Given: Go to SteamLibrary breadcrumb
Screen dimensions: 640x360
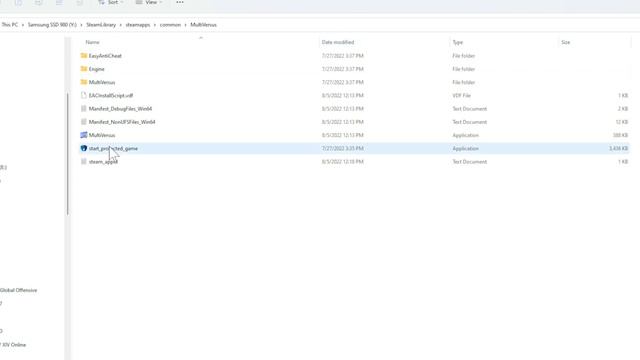Looking at the screenshot, I should (101, 25).
